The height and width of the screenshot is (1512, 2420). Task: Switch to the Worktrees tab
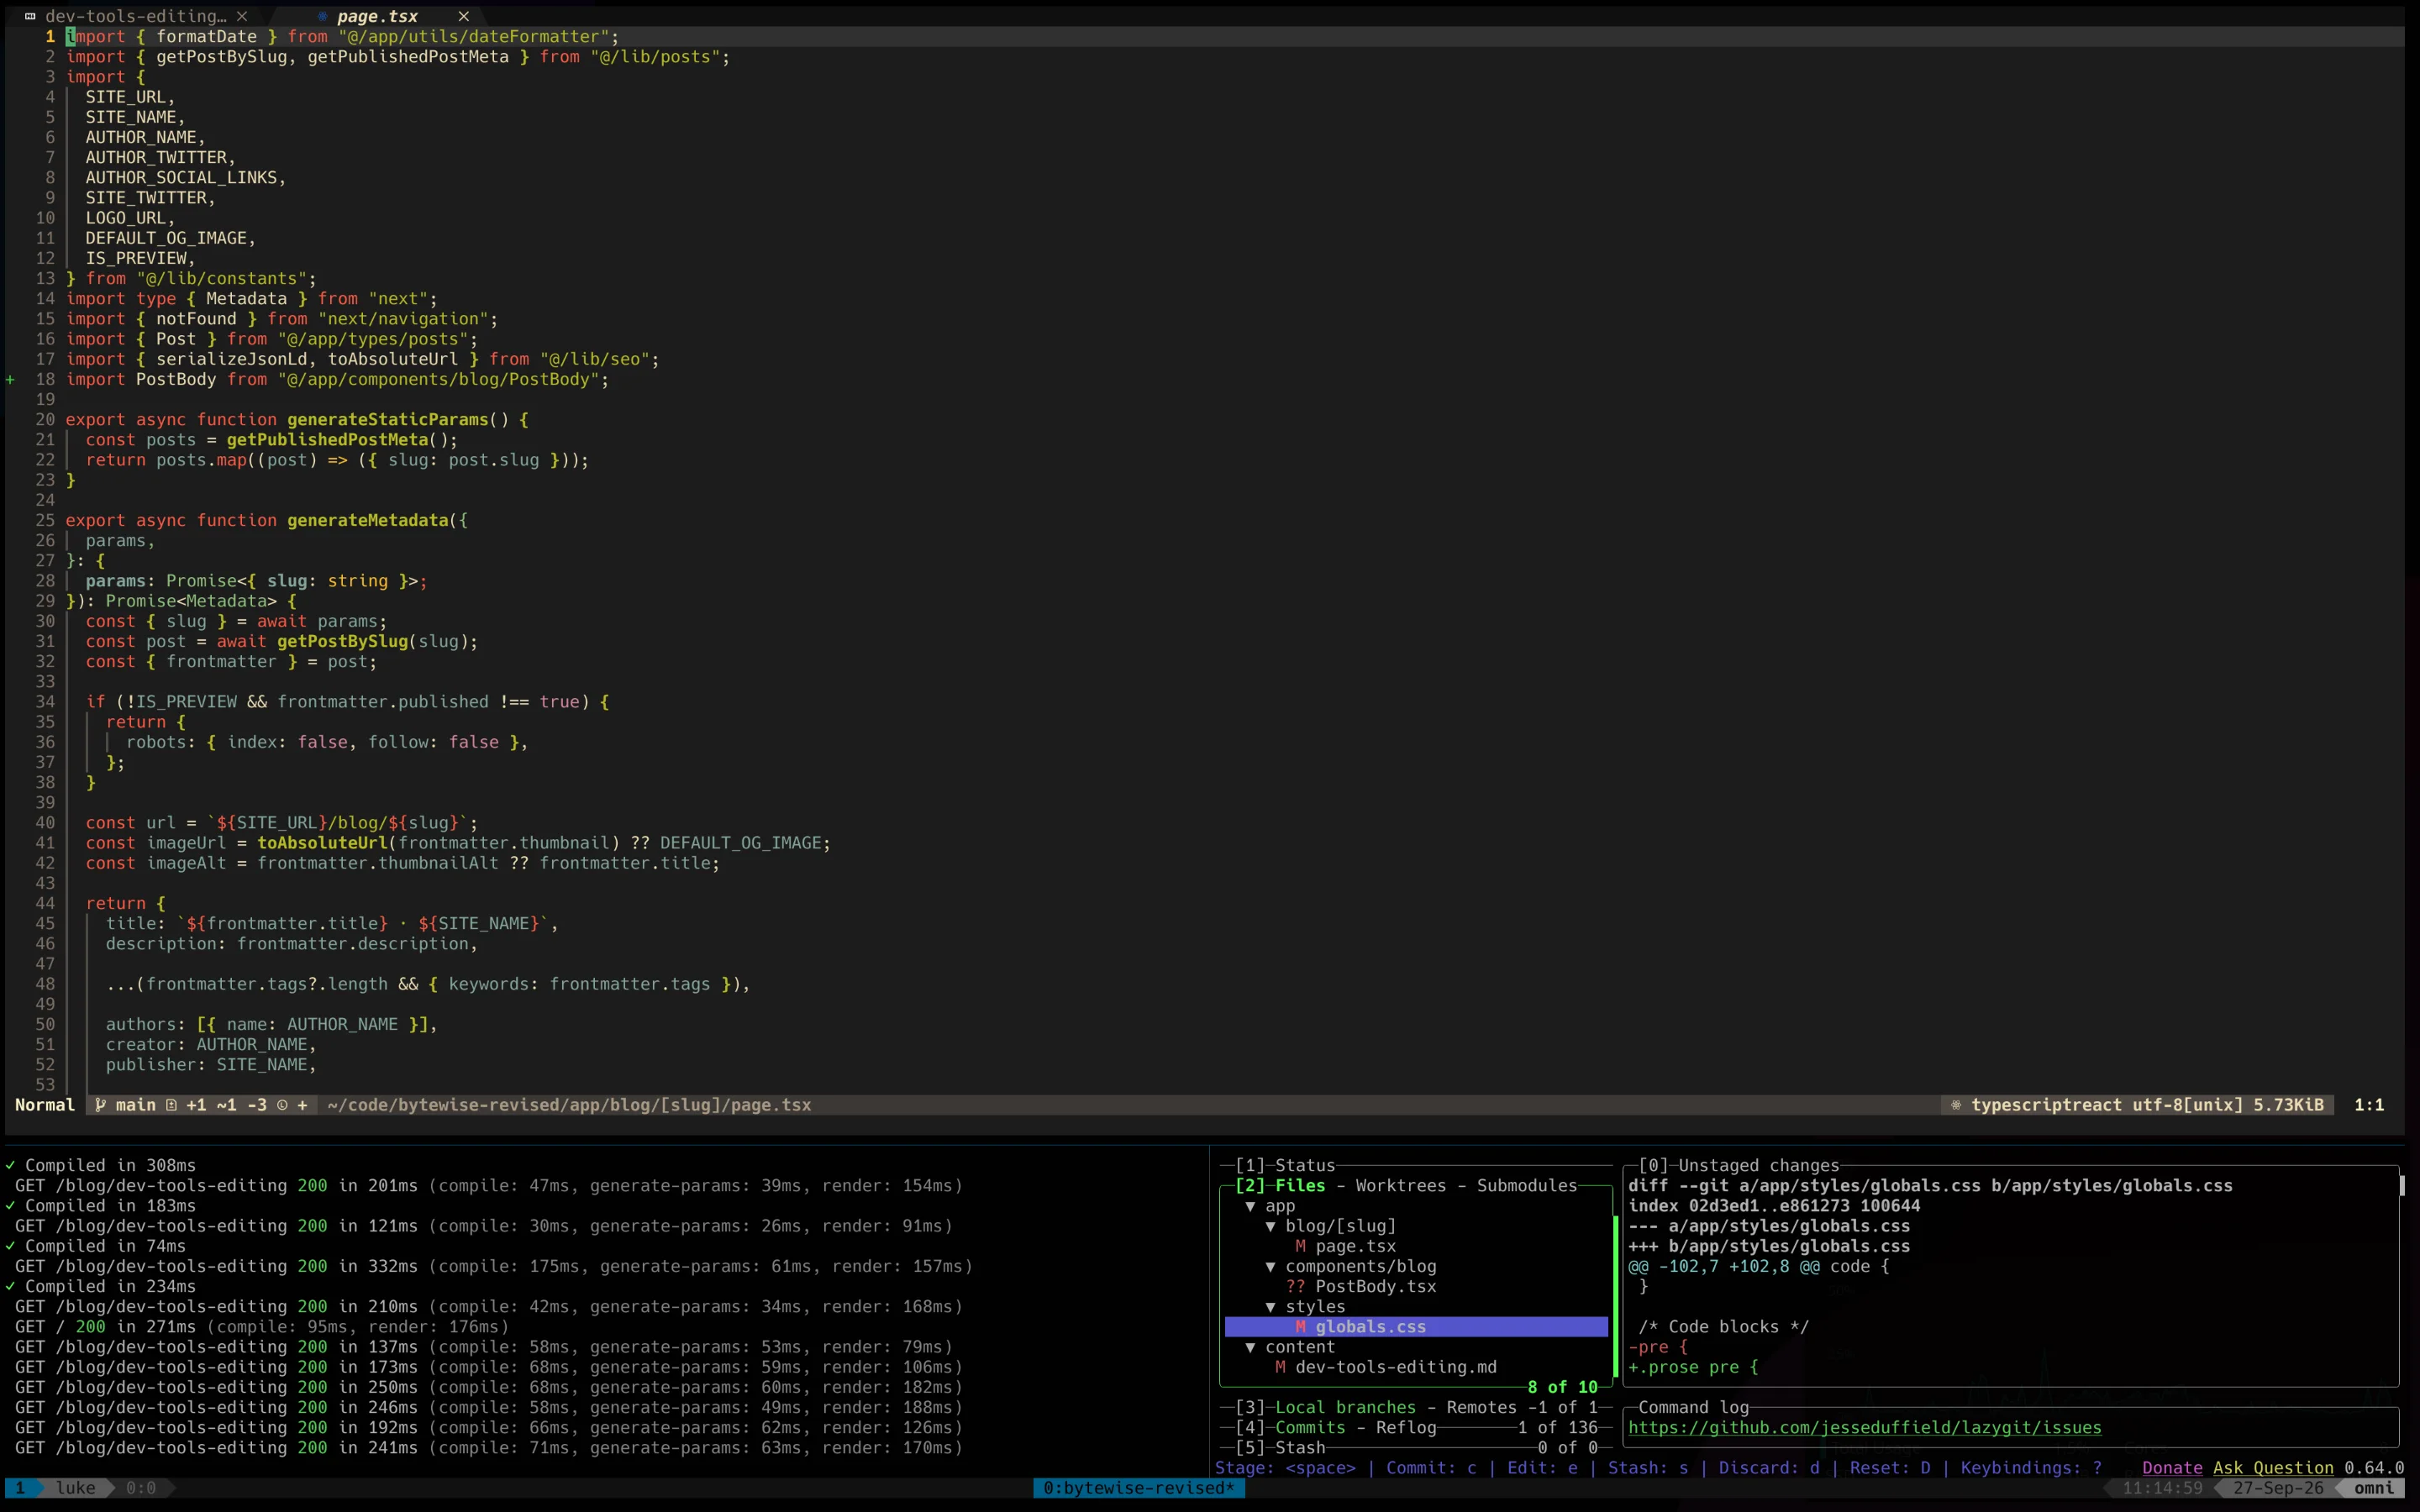(x=1400, y=1186)
